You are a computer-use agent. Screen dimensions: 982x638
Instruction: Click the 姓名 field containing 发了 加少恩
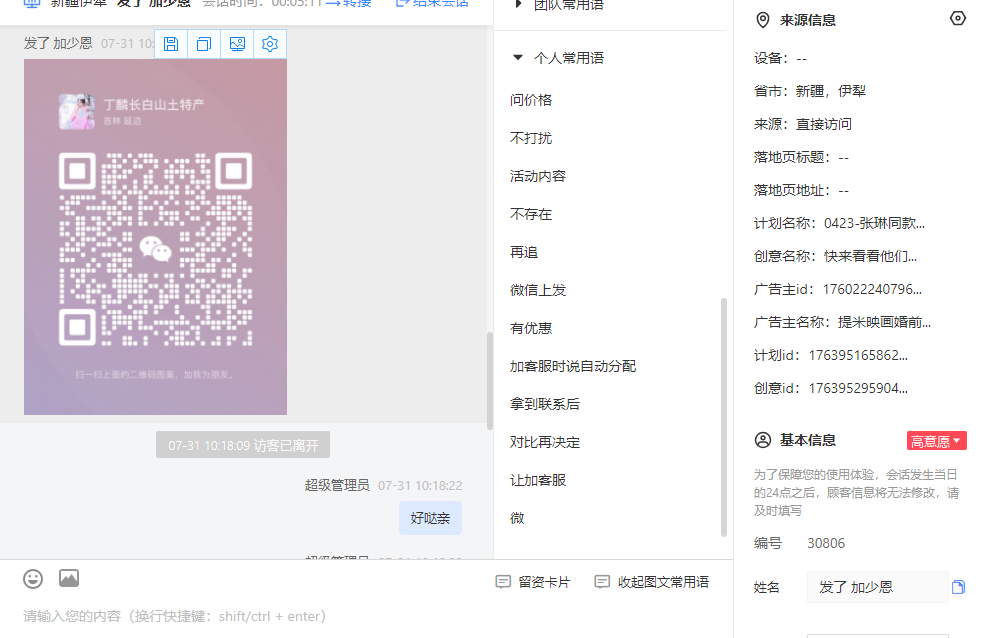pyautogui.click(x=877, y=587)
